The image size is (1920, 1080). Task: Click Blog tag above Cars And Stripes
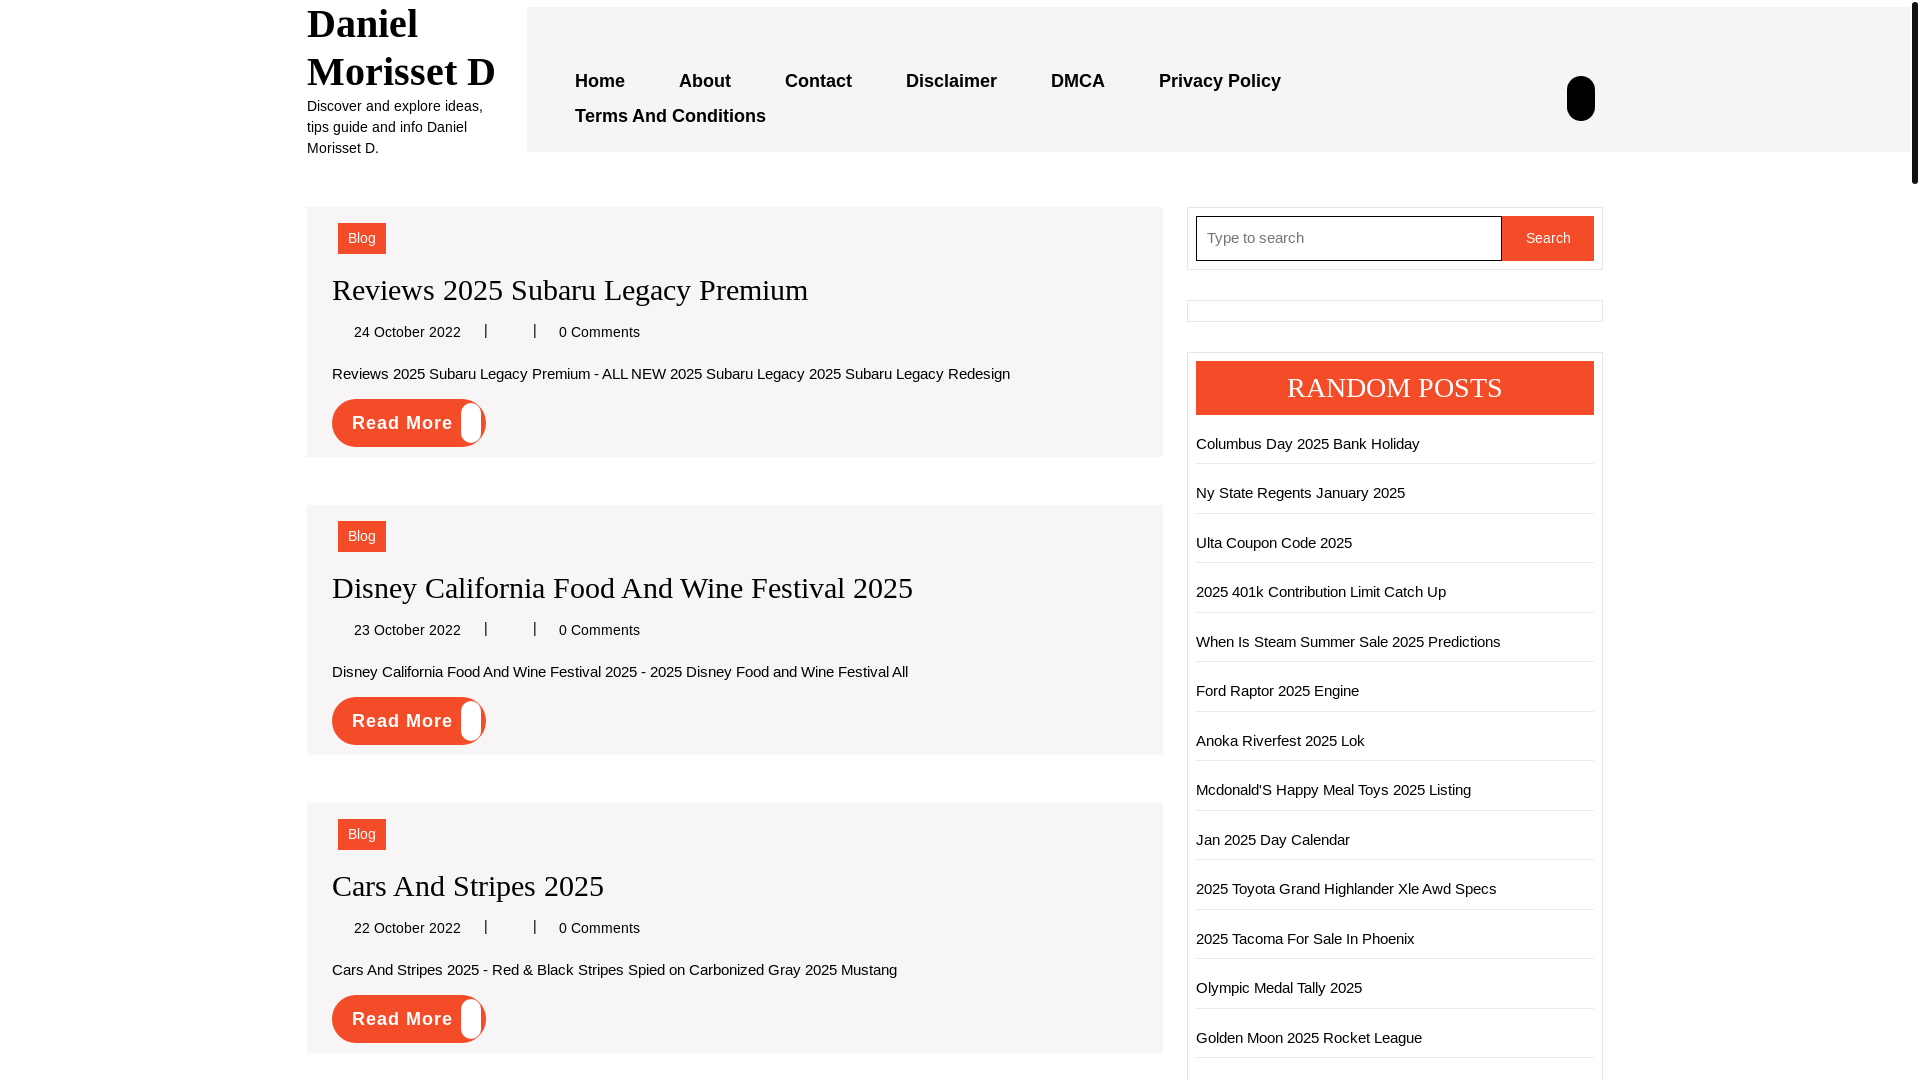point(362,834)
